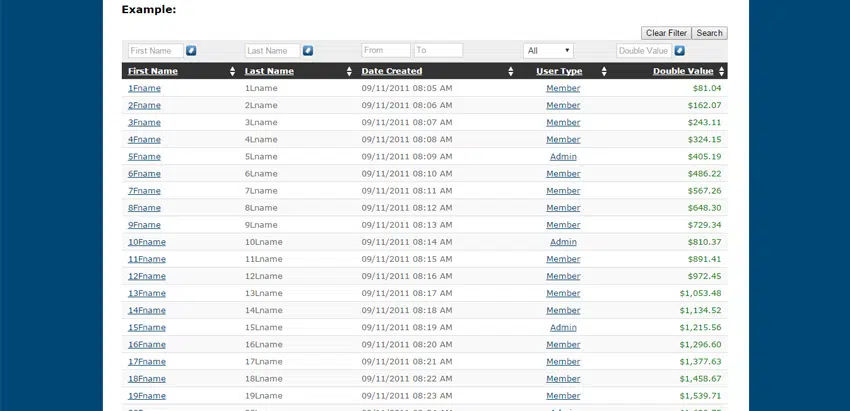Click the filter icon beside Last Name input
The width and height of the screenshot is (850, 411).
coord(308,50)
